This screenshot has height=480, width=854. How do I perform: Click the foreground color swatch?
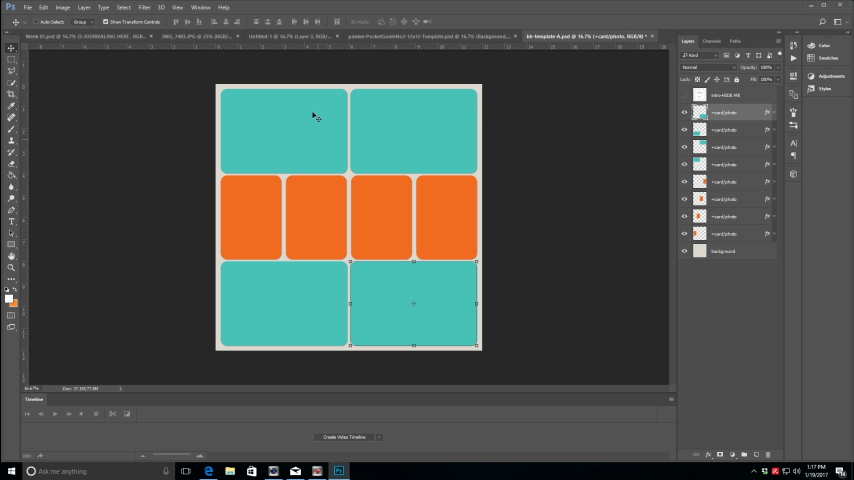pyautogui.click(x=8, y=299)
